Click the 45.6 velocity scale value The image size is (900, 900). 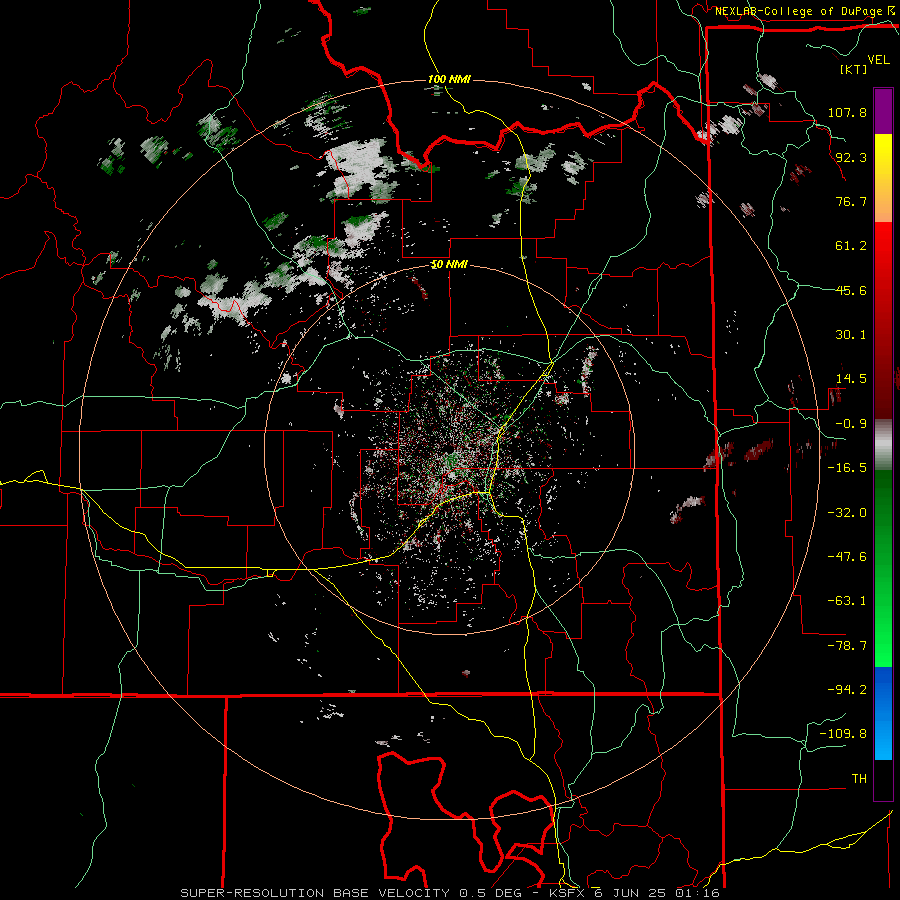pos(851,290)
